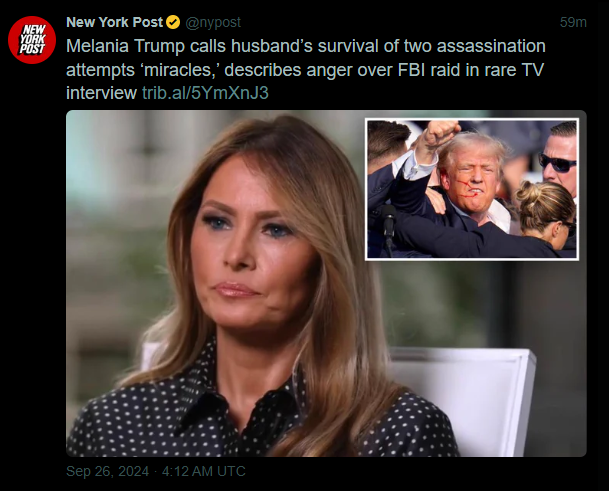This screenshot has width=609, height=491.
Task: Select the word 'miracles' in the tweet text
Action: [178, 70]
